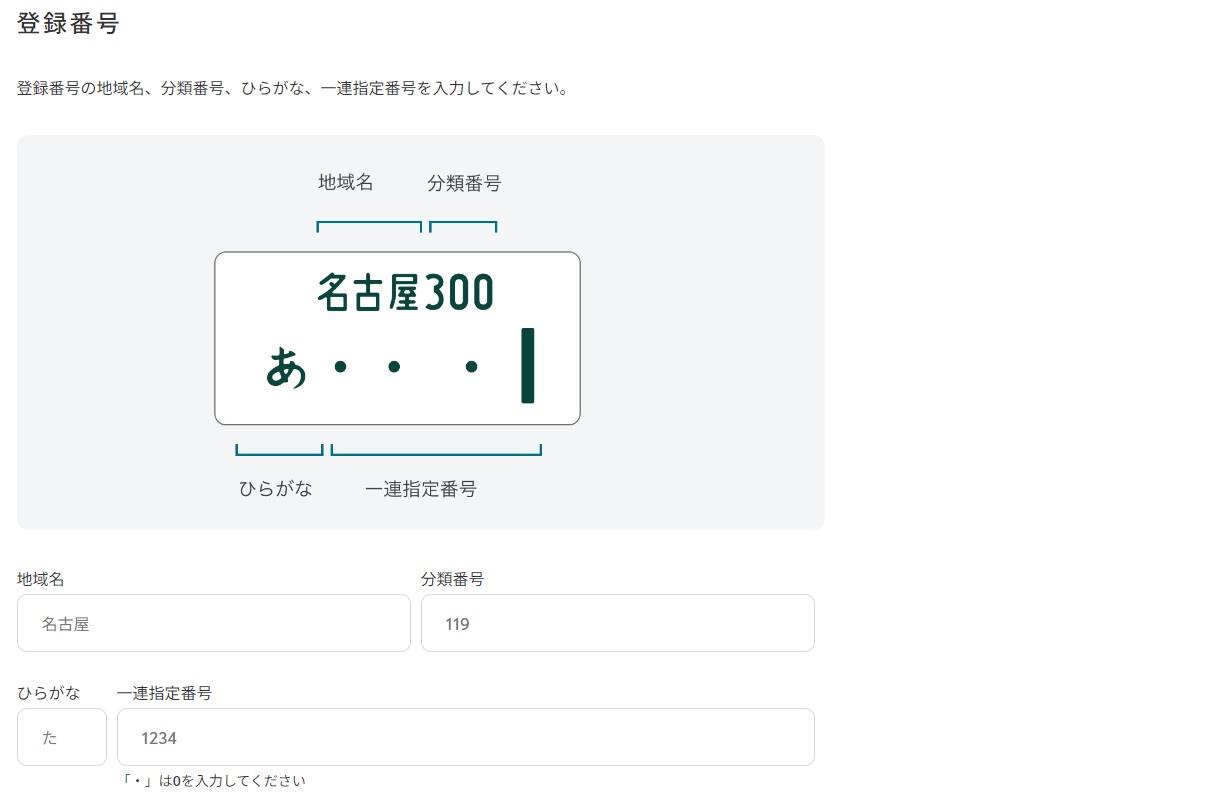
Task: Click the 地域名 label above the plate
Action: pos(346,183)
